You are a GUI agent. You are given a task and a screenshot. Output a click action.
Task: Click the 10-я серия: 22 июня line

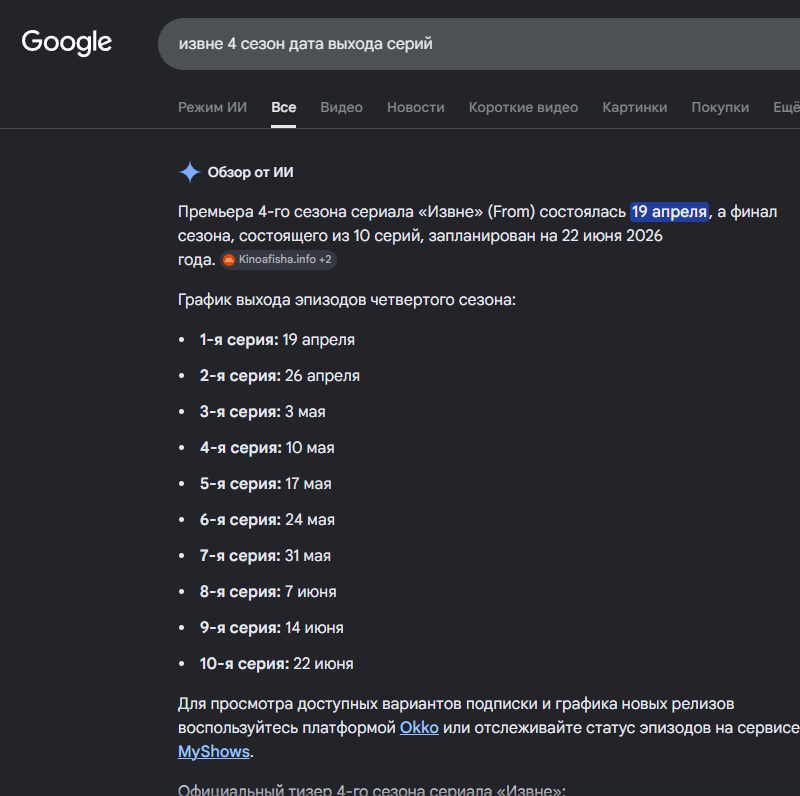coord(277,664)
